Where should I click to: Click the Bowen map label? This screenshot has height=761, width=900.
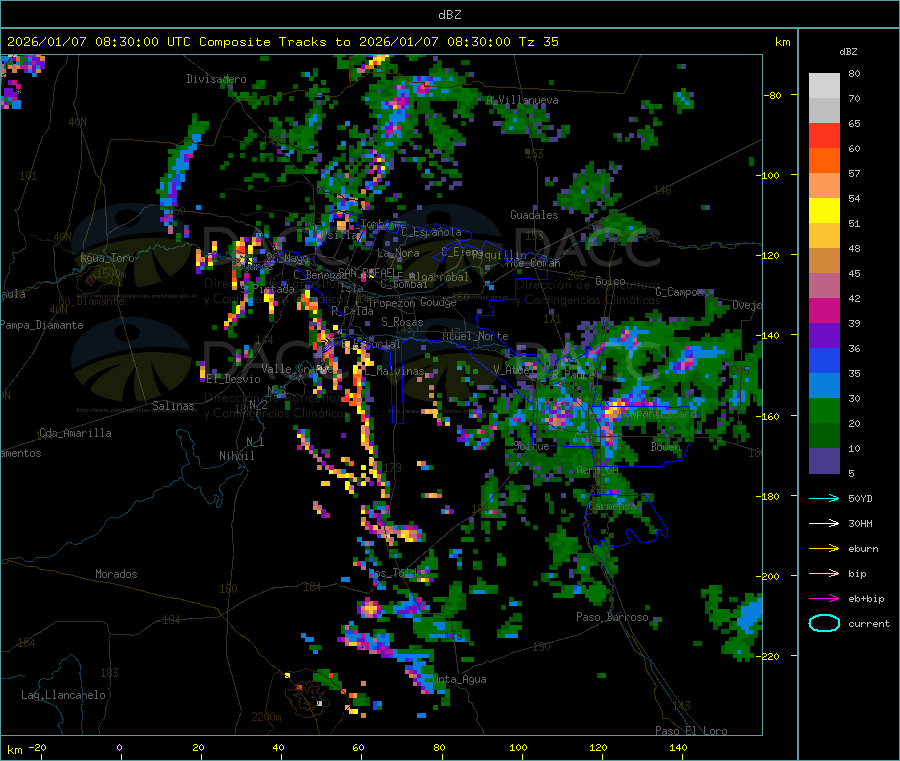[666, 446]
